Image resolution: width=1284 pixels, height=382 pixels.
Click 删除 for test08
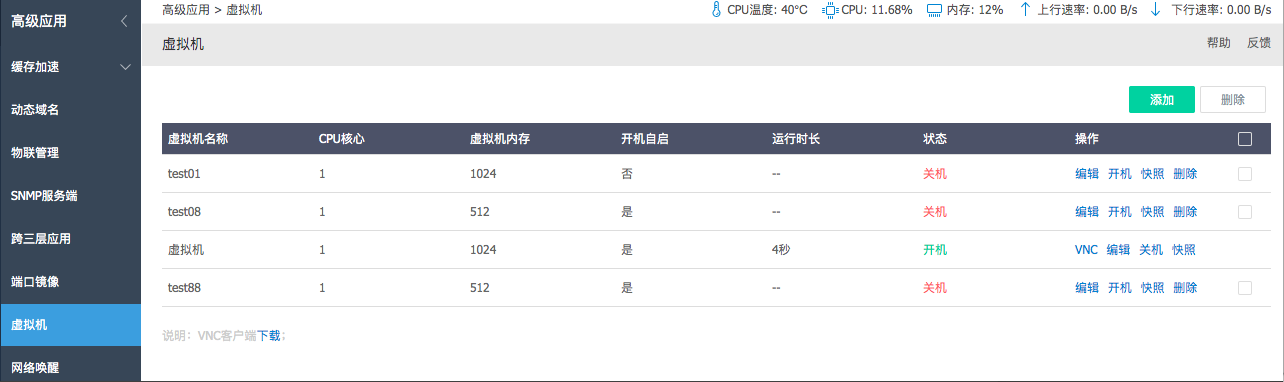point(1185,212)
